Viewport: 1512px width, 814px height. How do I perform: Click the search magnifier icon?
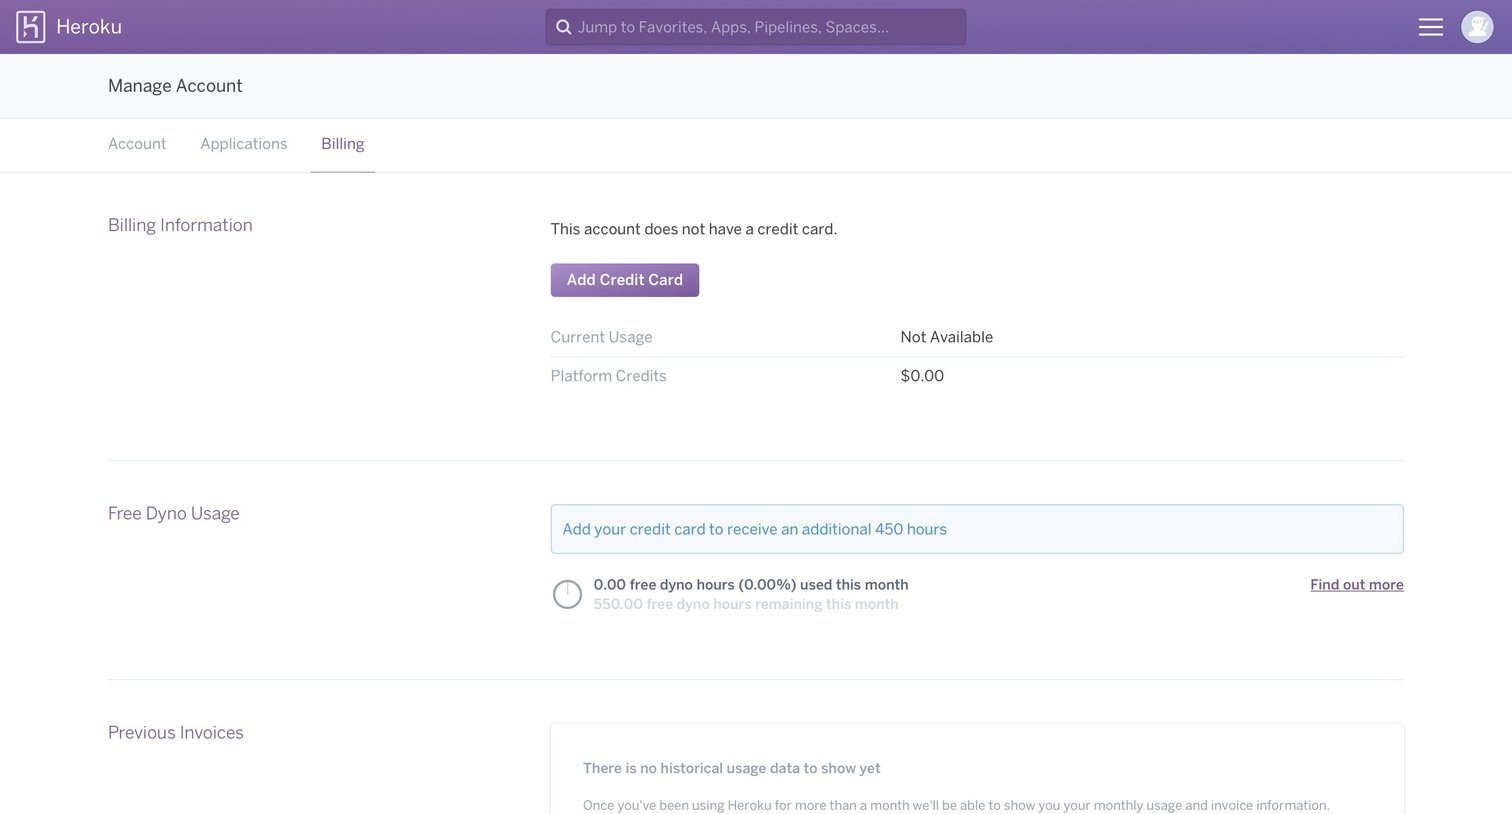pos(564,27)
